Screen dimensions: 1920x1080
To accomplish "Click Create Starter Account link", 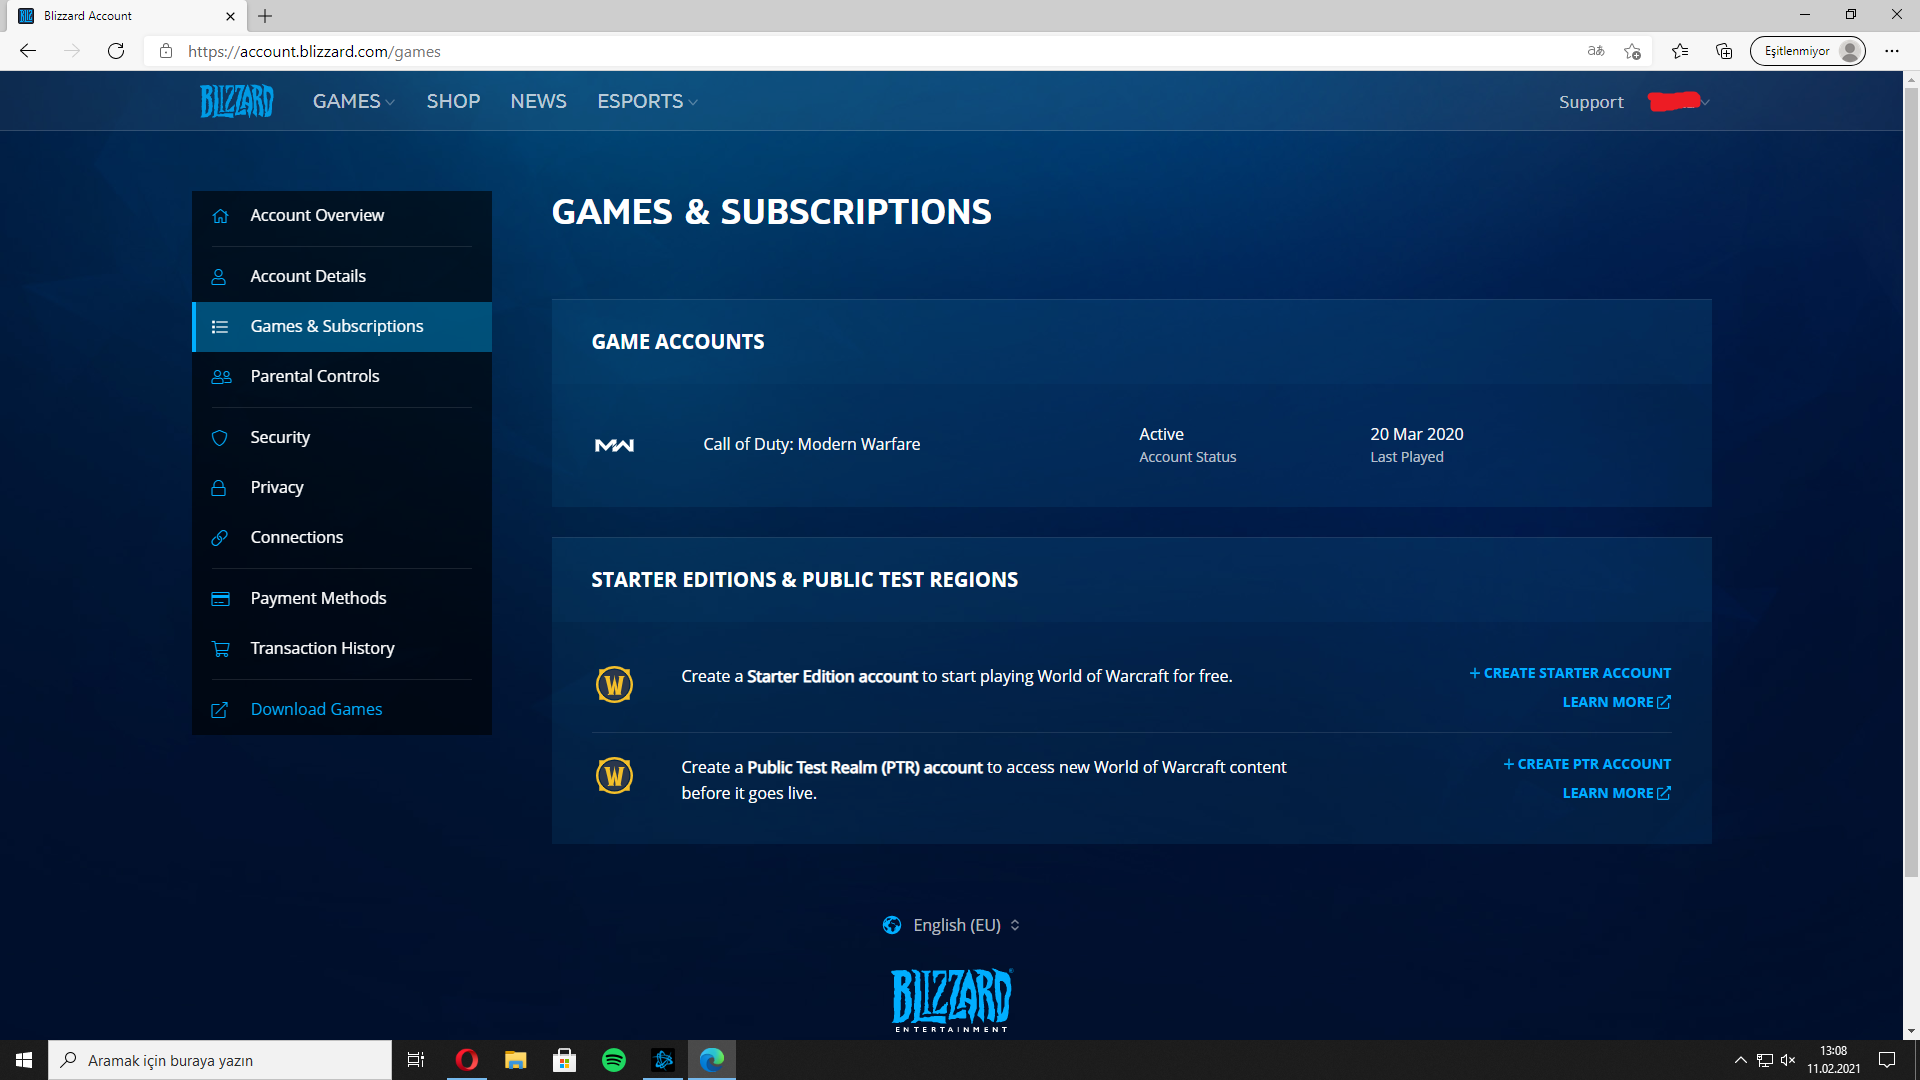I will tap(1570, 673).
